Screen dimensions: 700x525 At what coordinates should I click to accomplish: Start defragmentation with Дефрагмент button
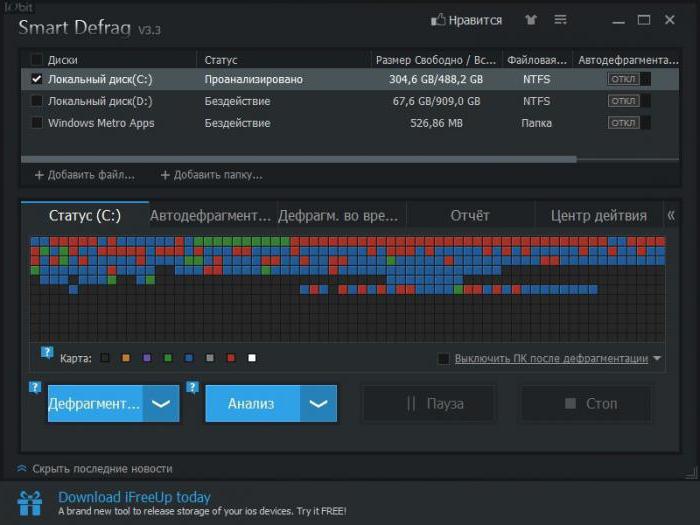(x=95, y=404)
